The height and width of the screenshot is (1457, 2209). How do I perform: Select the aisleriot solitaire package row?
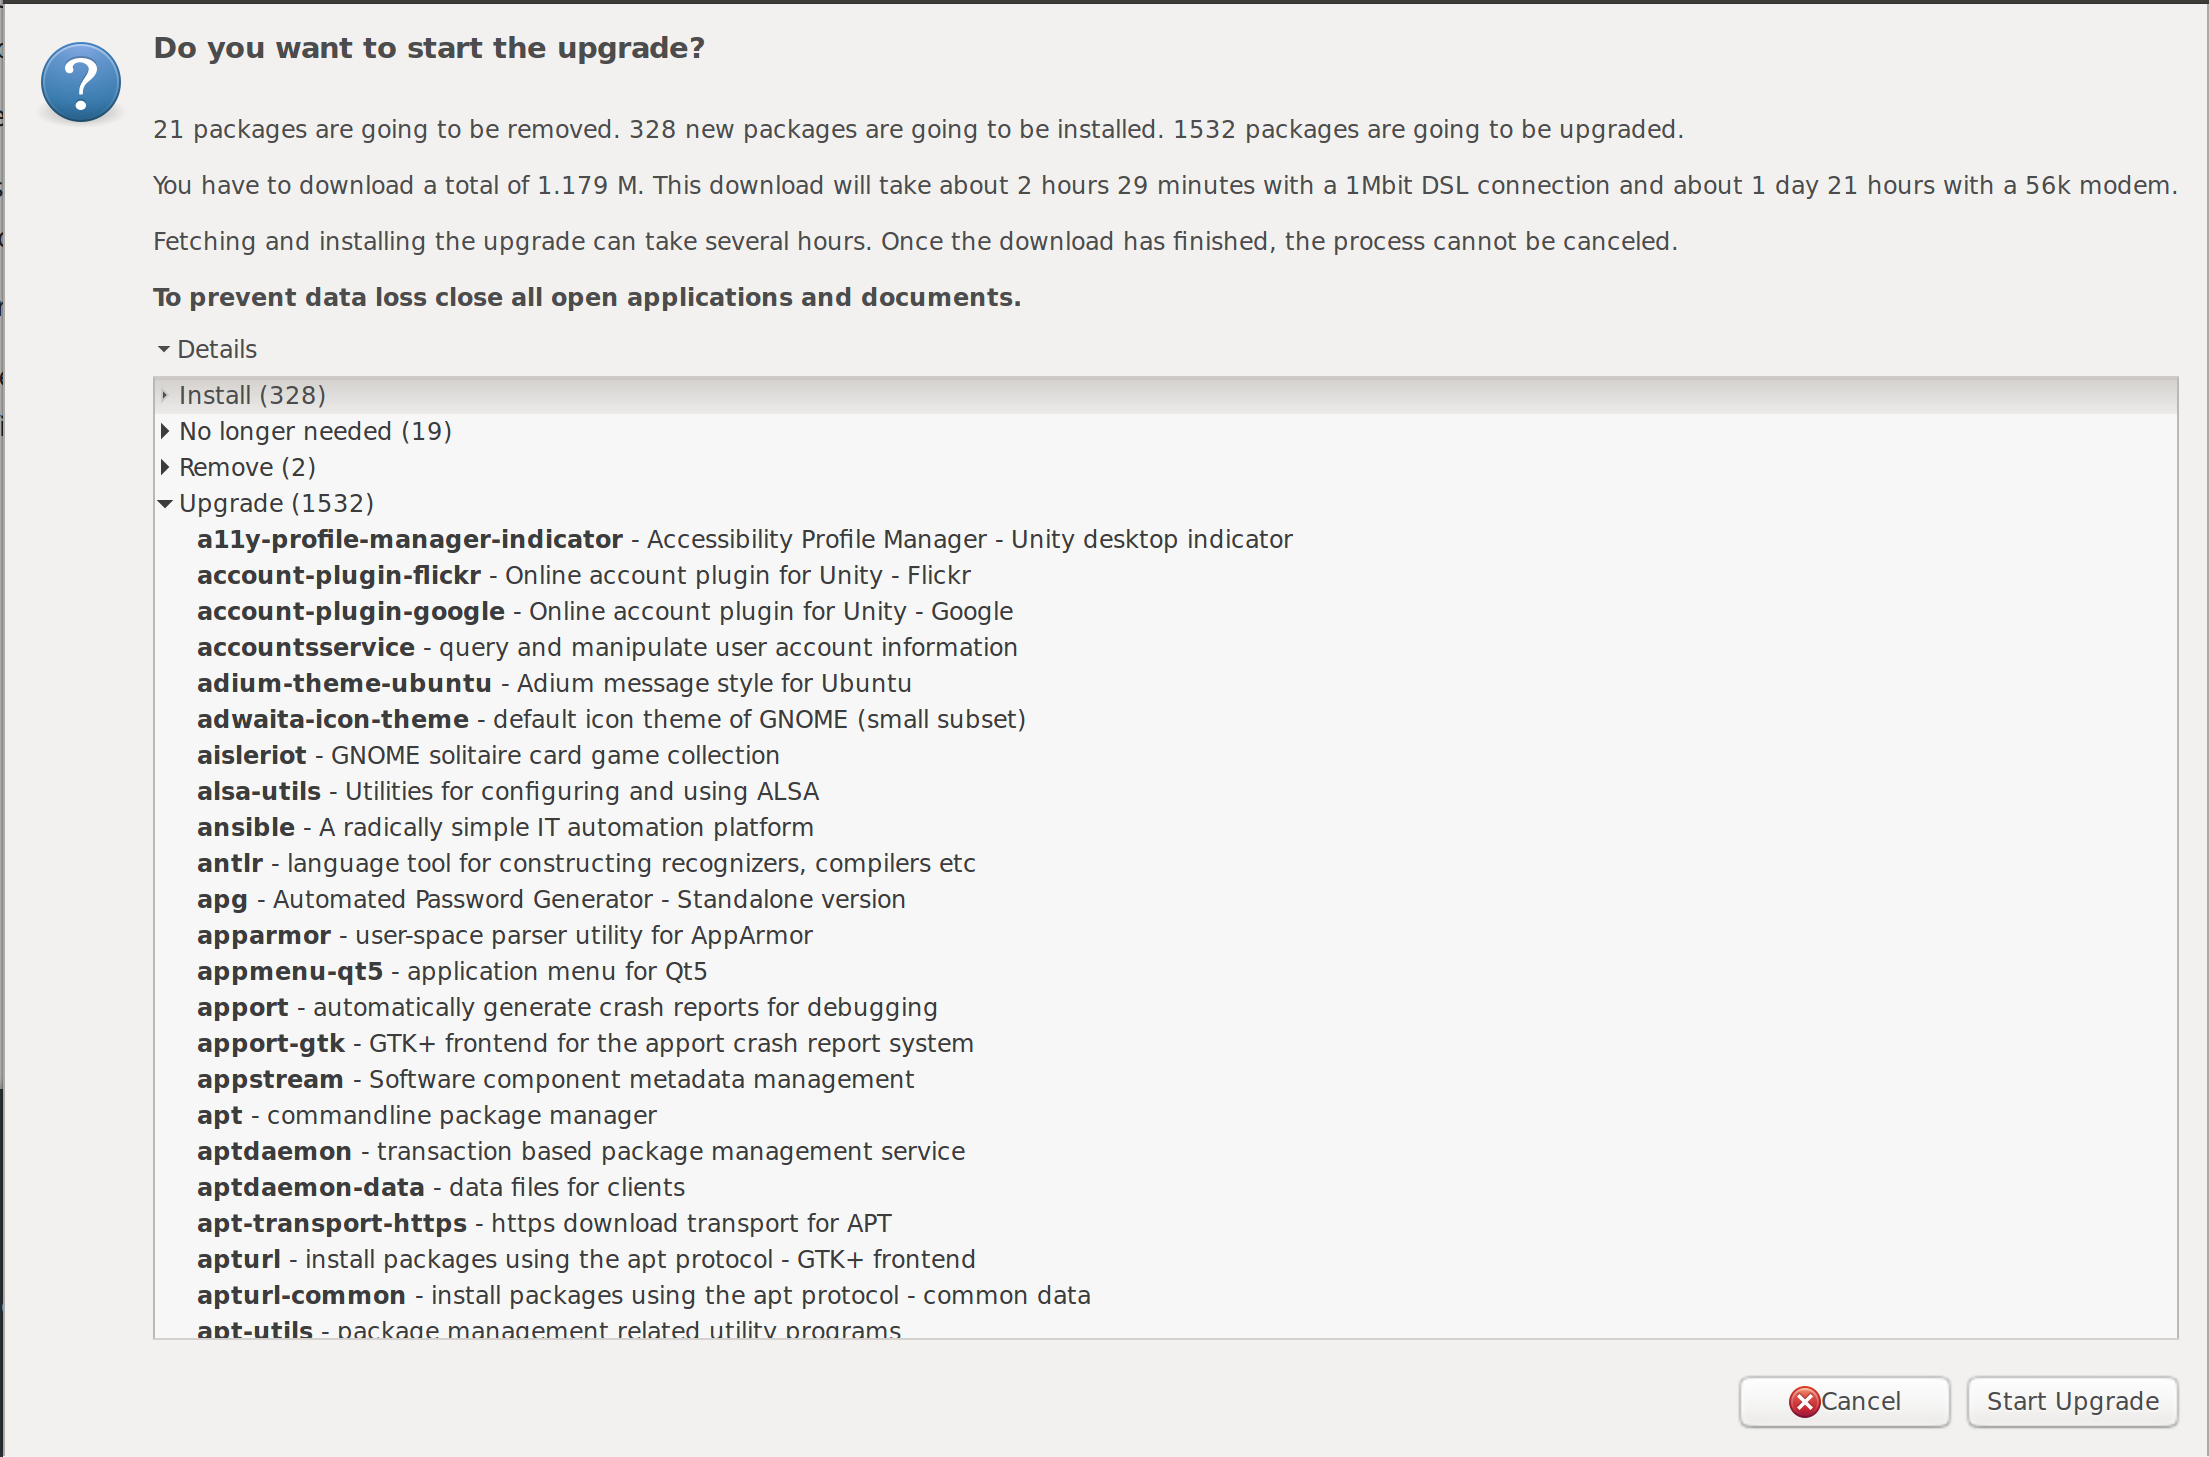(1165, 755)
